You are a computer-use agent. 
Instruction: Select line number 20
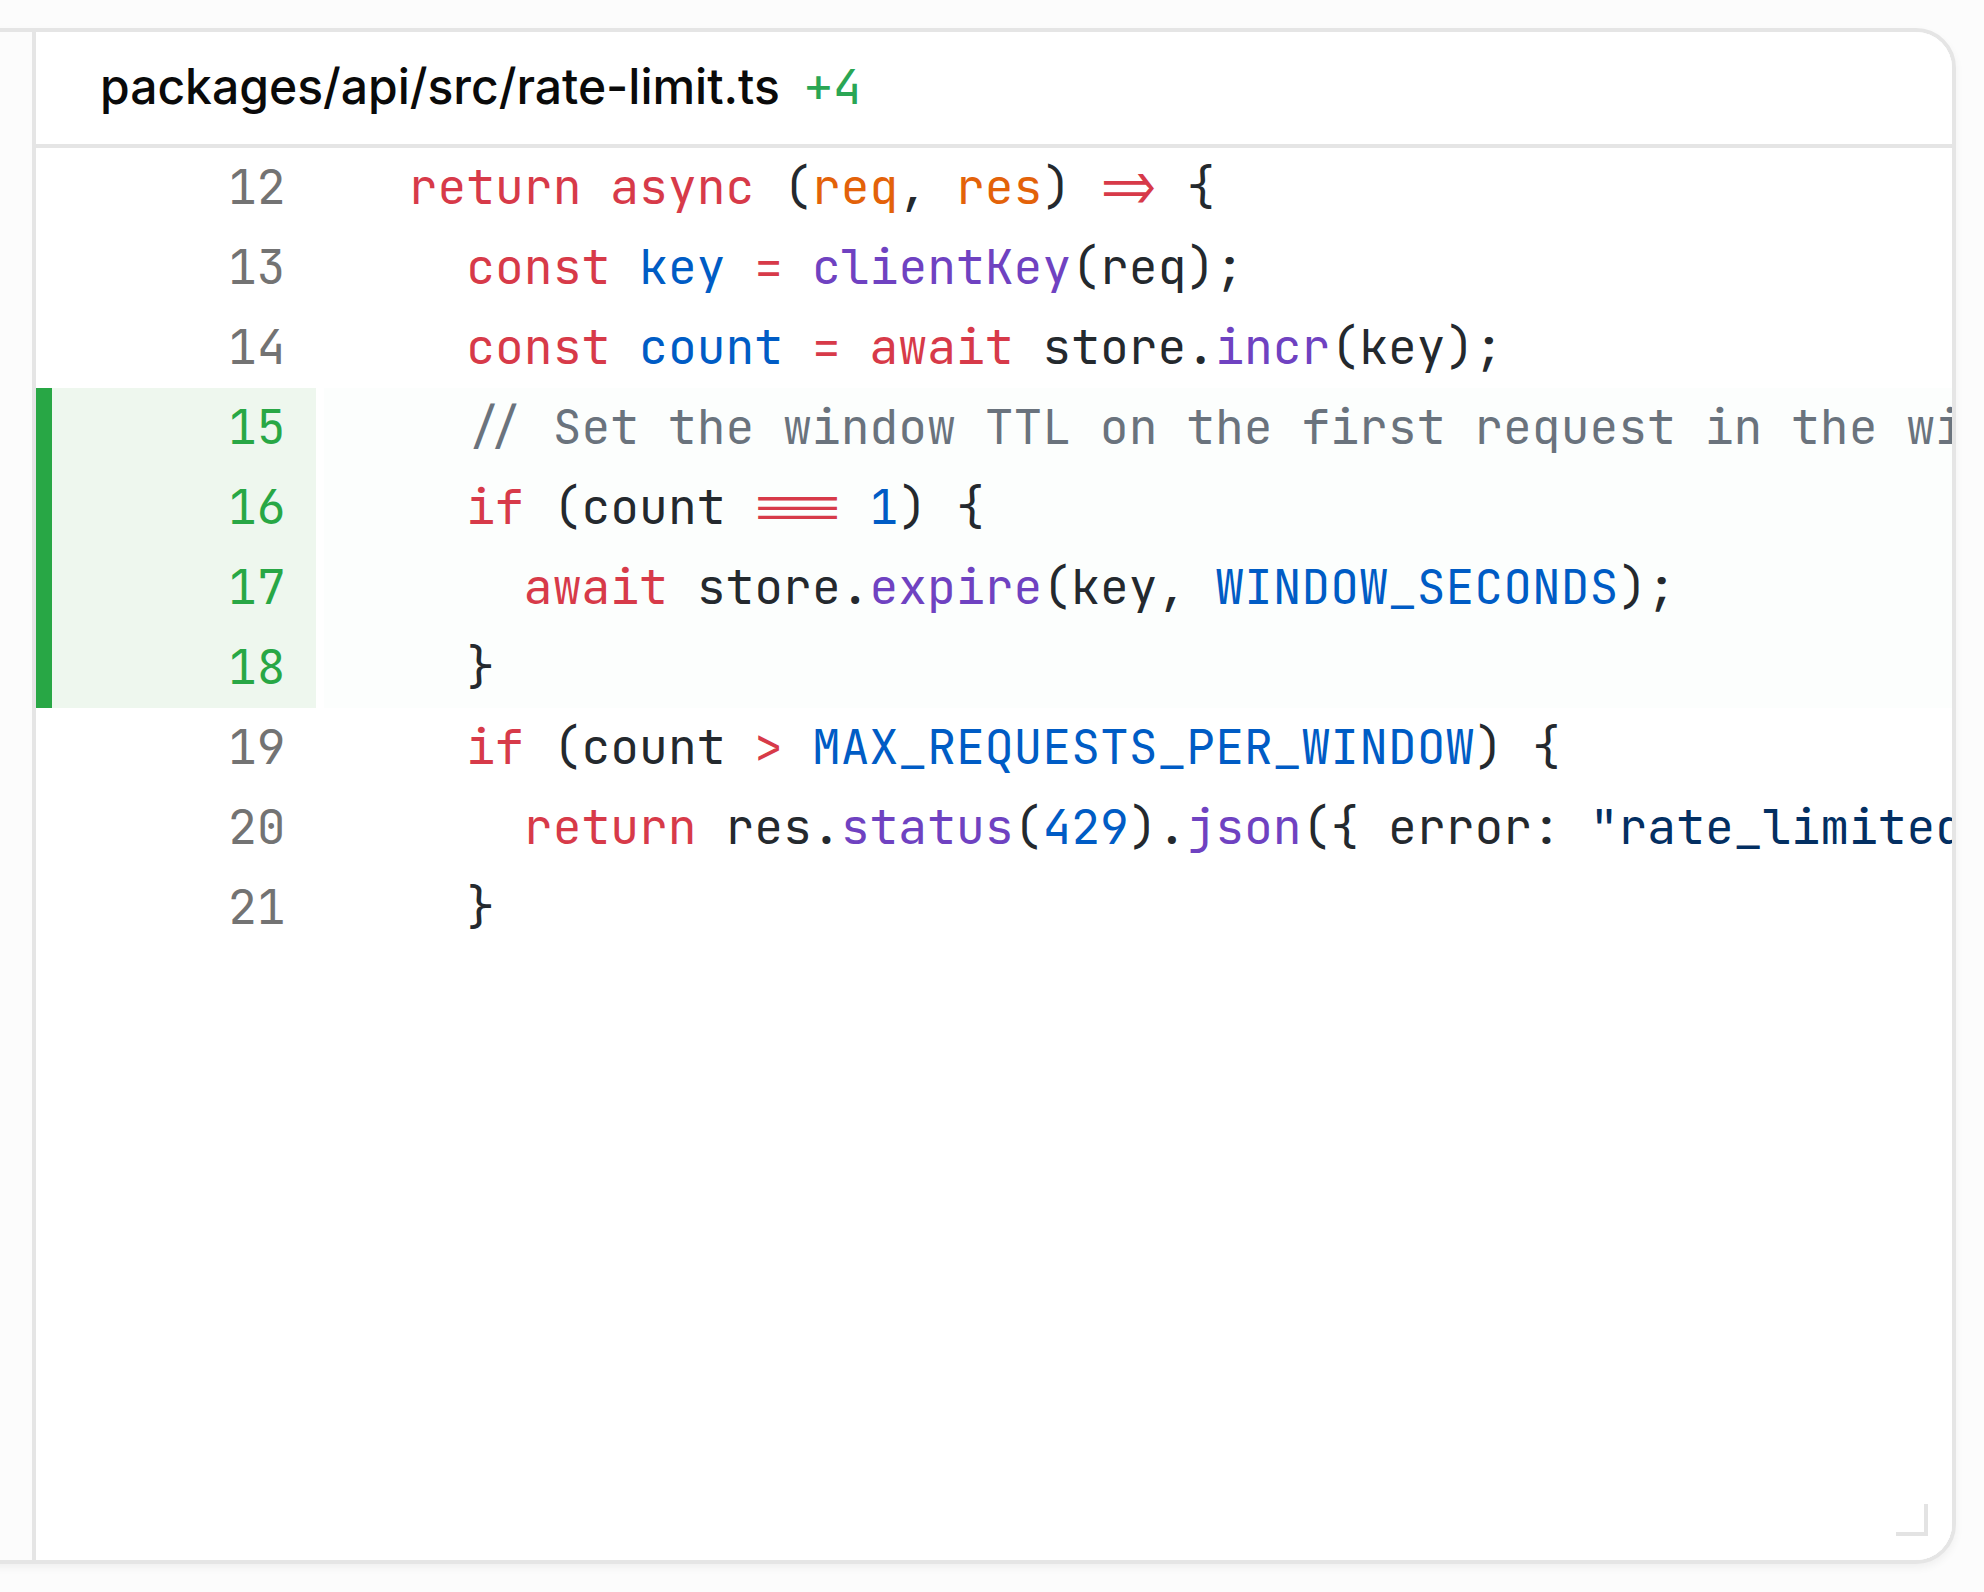(257, 828)
